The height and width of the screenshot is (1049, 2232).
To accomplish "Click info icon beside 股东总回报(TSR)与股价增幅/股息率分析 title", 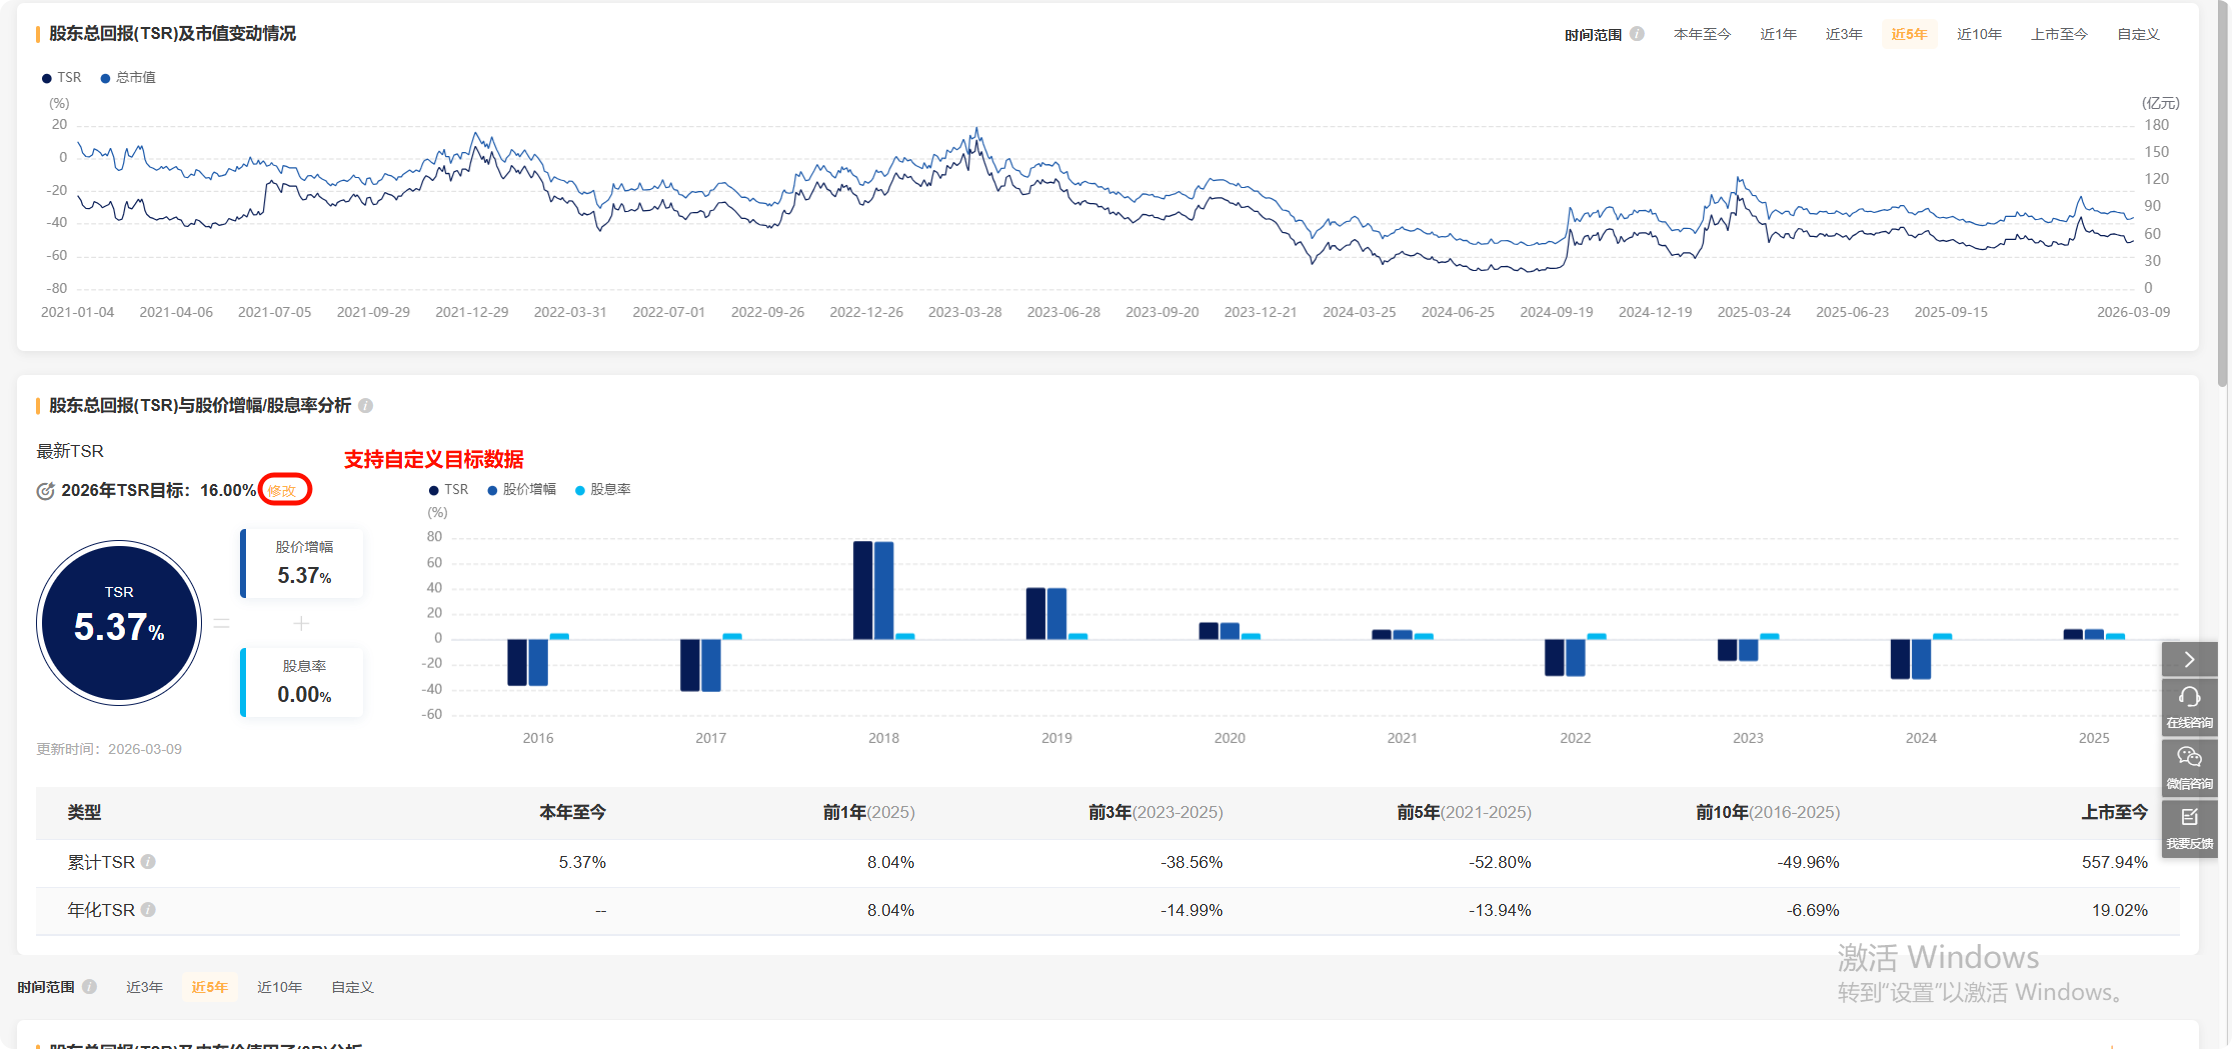I will tap(366, 406).
